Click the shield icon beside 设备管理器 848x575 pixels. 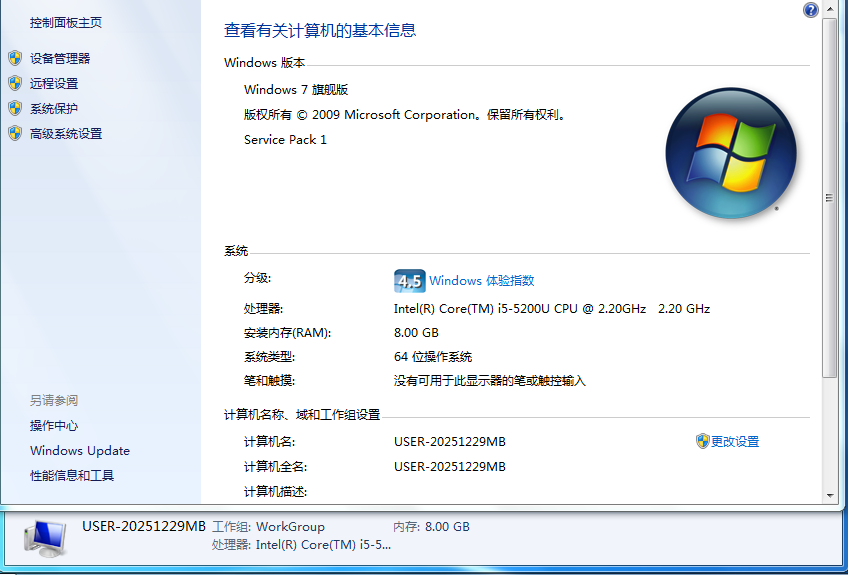15,58
